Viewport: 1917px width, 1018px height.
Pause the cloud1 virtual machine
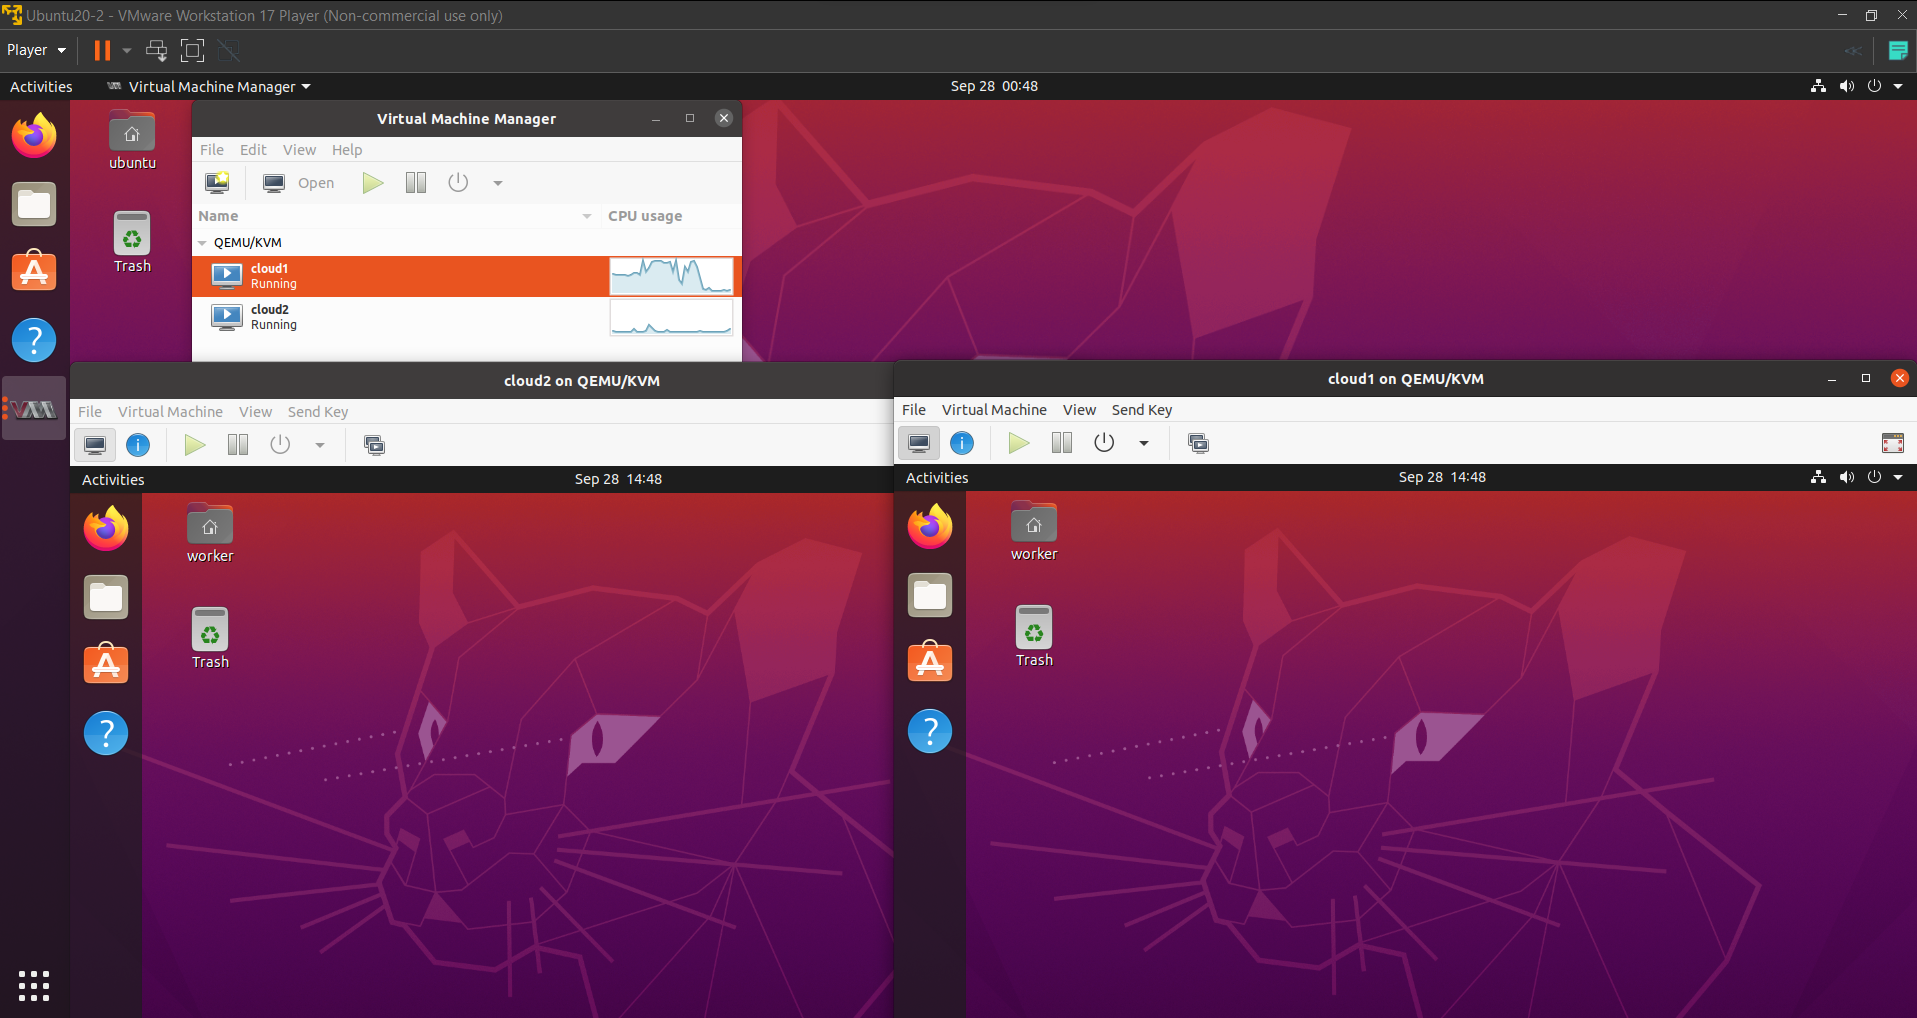pos(1062,443)
